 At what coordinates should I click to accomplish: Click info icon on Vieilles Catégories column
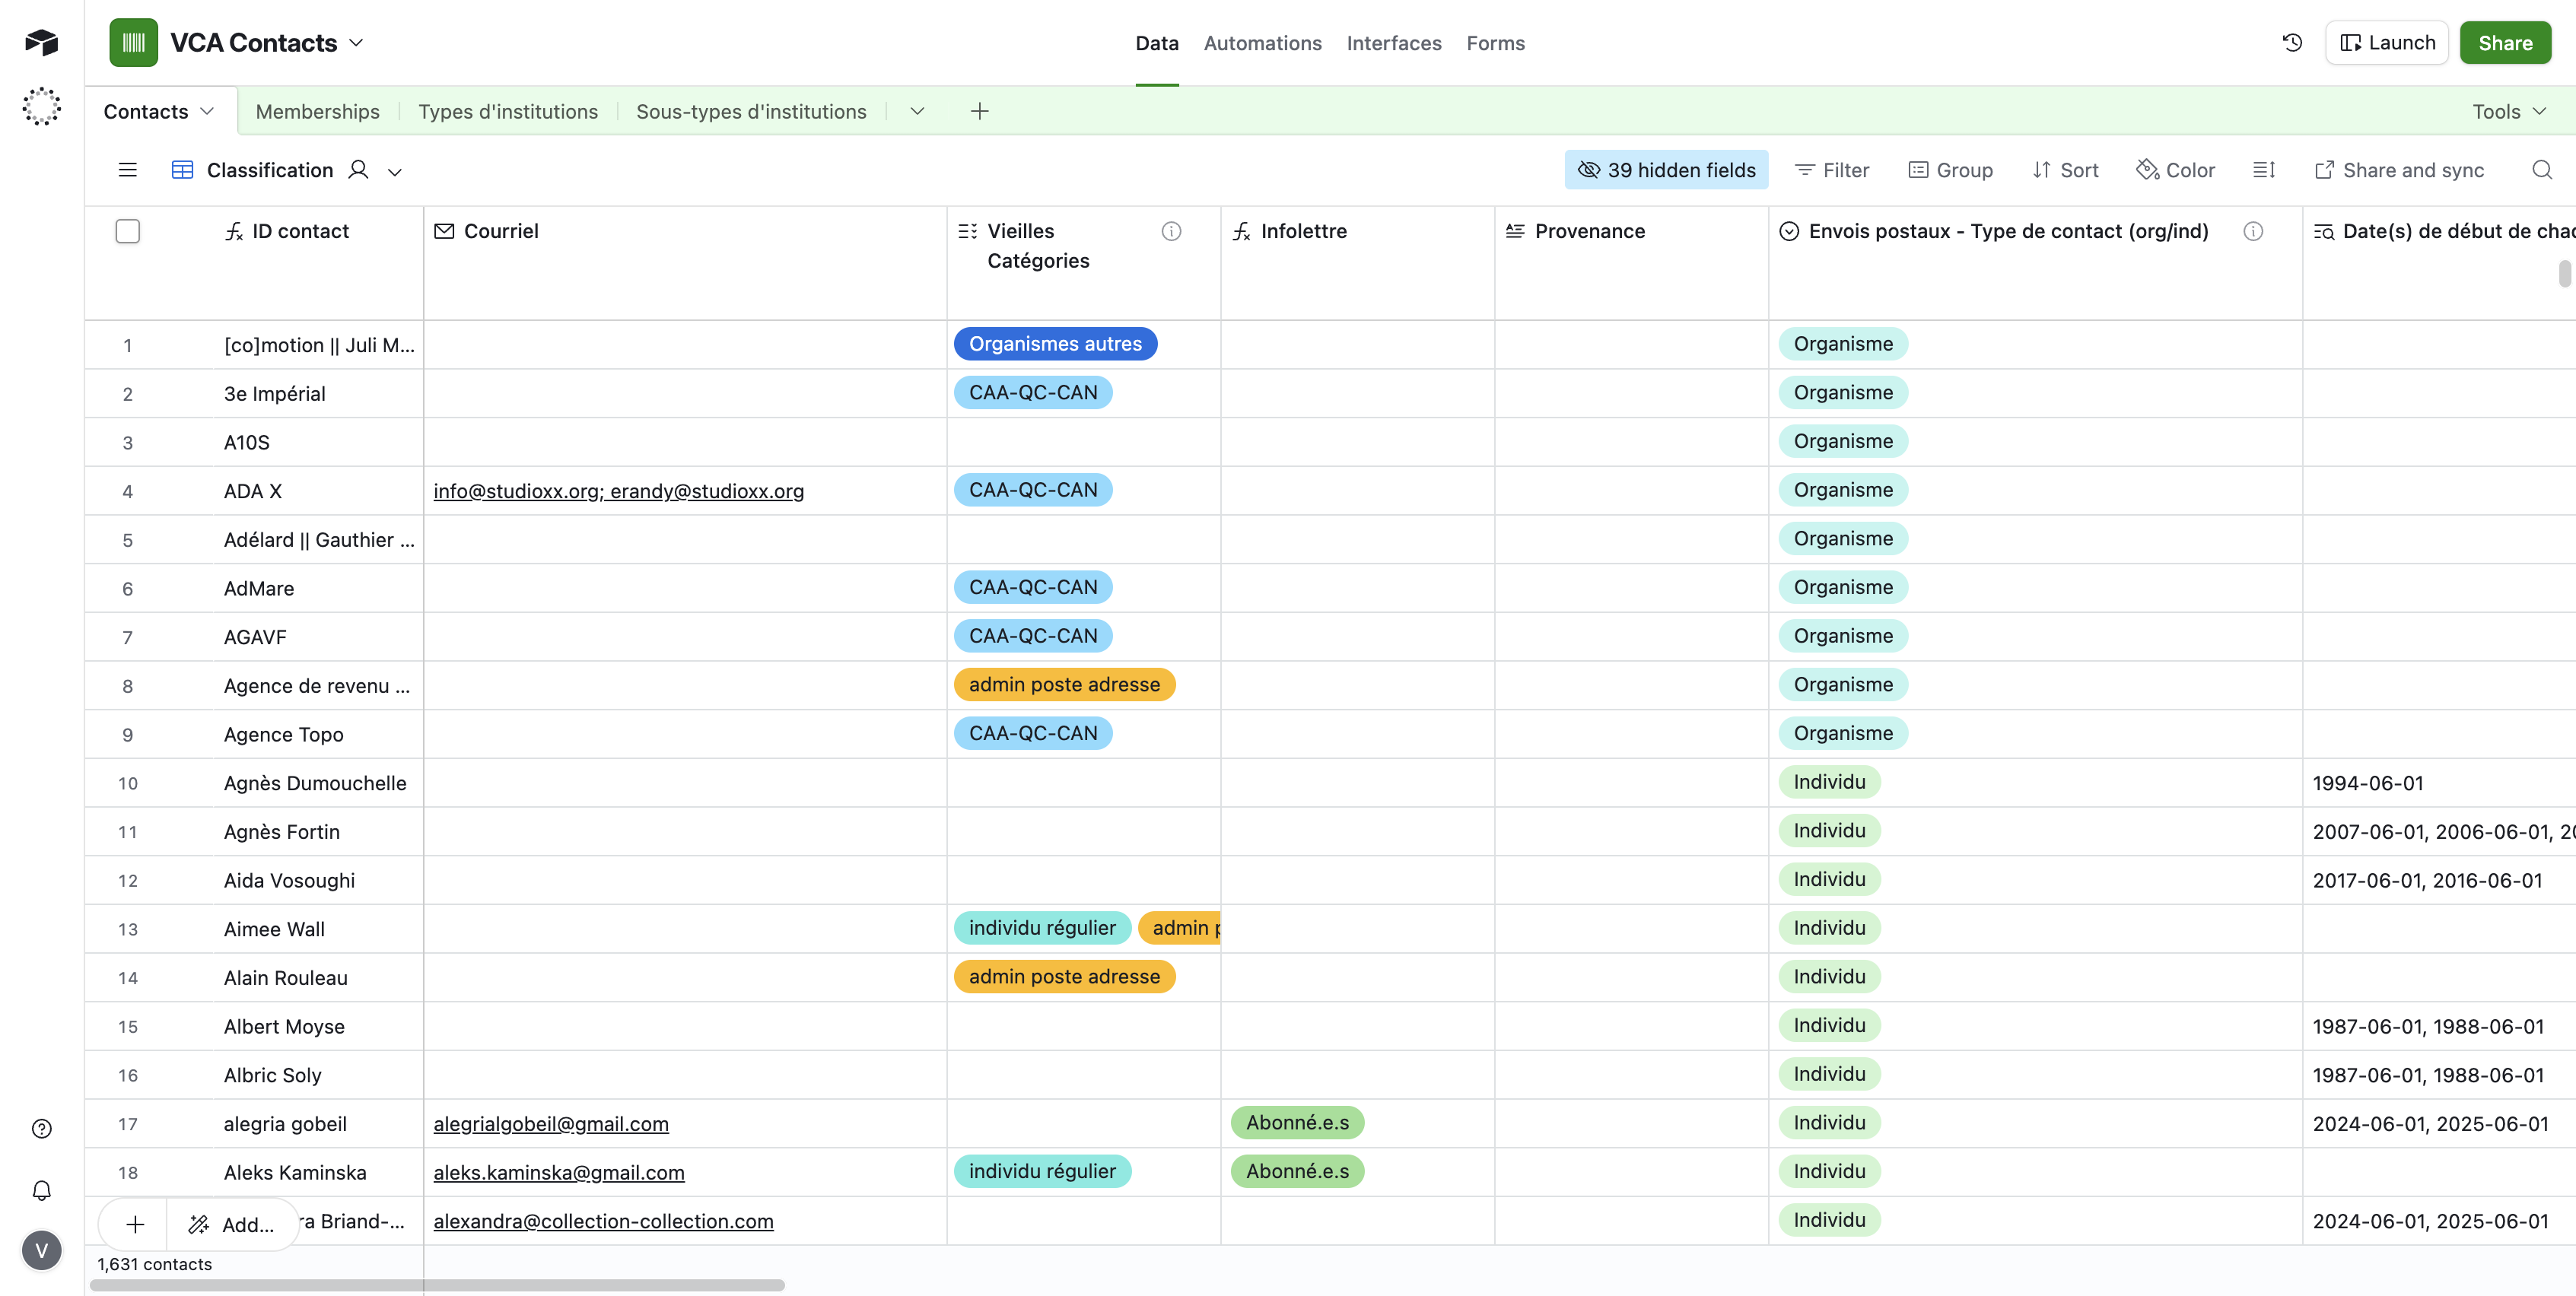pos(1171,231)
